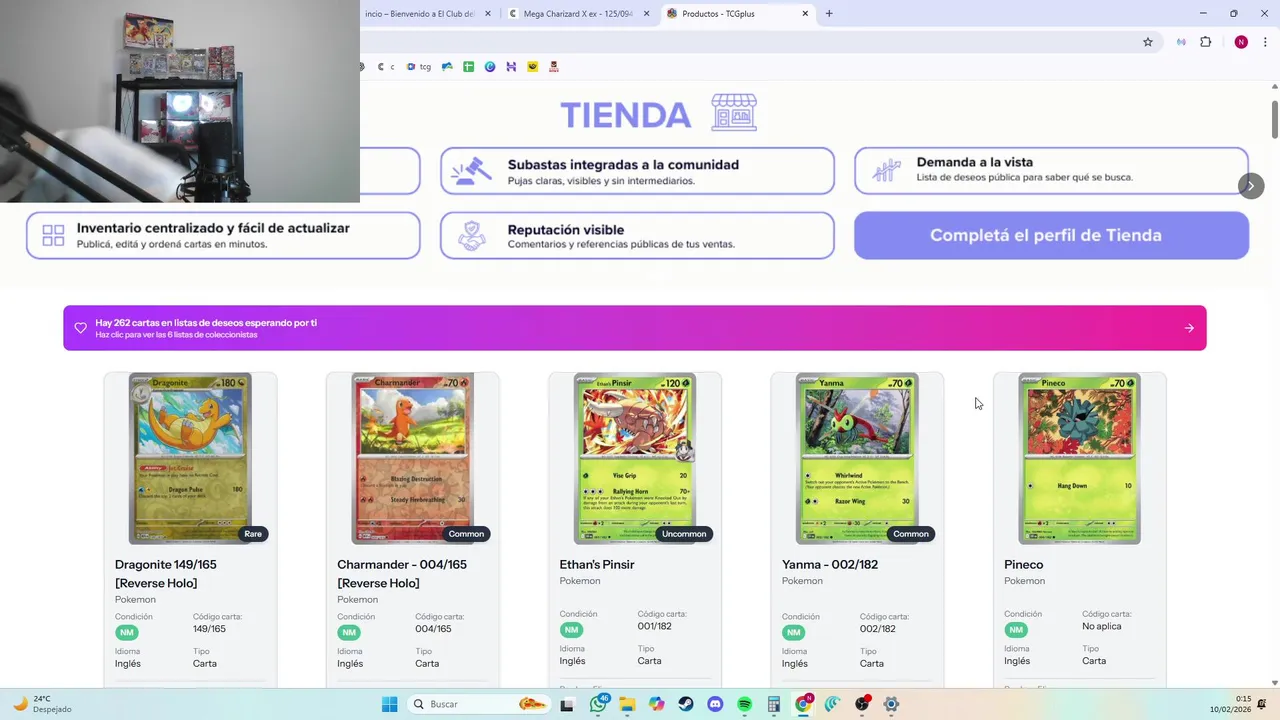Open the Windows Start menu
The image size is (1280, 720).
pos(389,704)
